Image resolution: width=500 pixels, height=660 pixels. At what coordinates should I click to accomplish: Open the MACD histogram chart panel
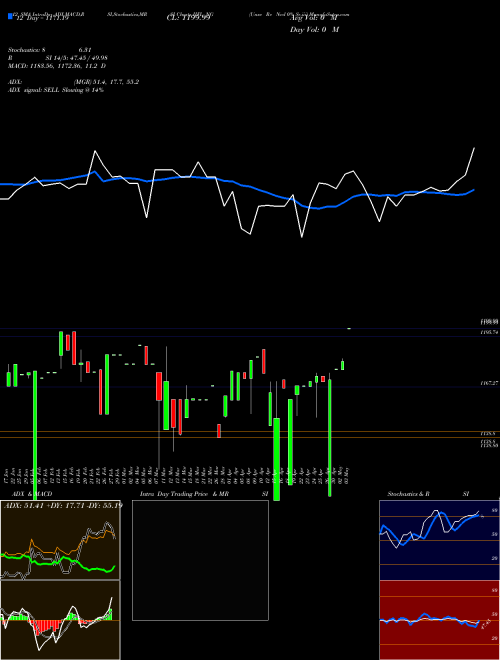pos(60,620)
